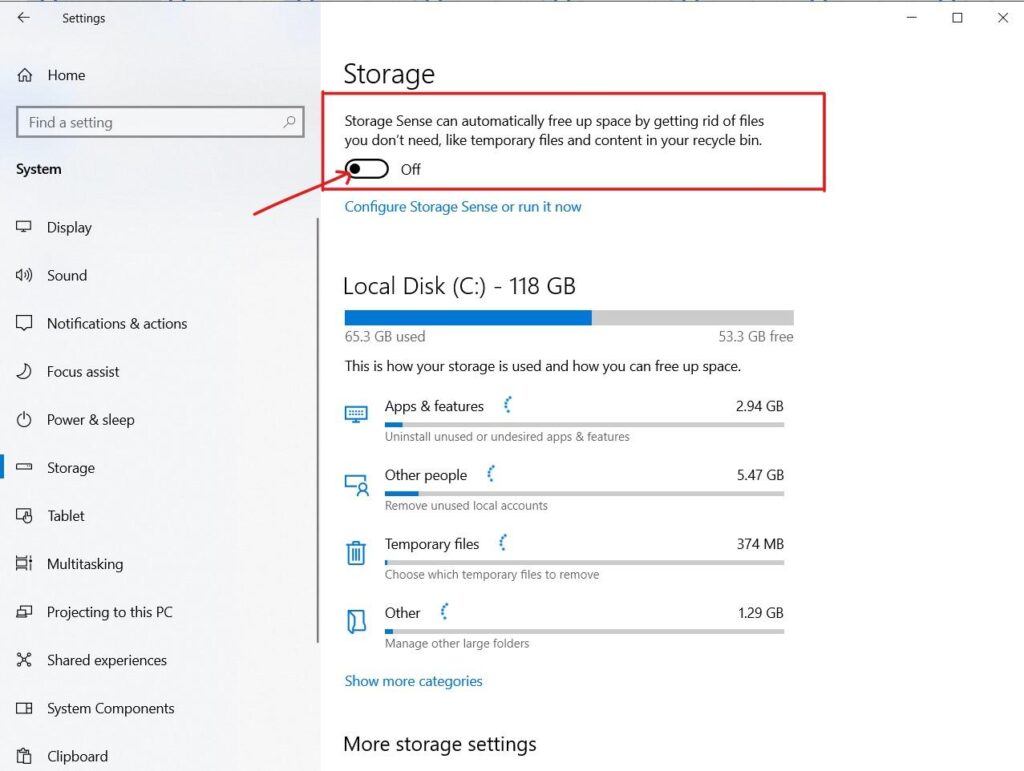Click the 1.29 GB size value

(761, 612)
